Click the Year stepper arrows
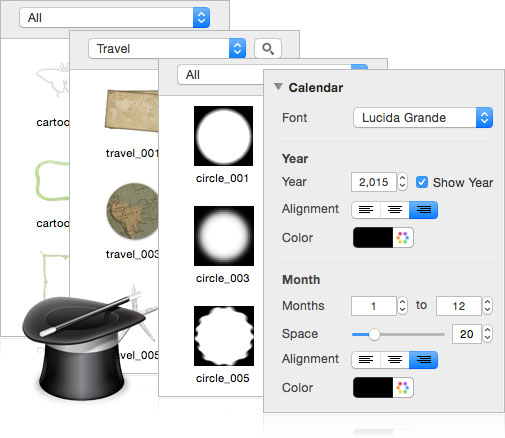The height and width of the screenshot is (438, 505). [402, 182]
